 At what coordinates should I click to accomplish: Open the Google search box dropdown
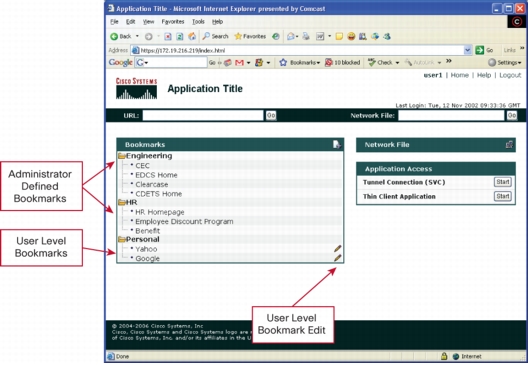pyautogui.click(x=146, y=63)
